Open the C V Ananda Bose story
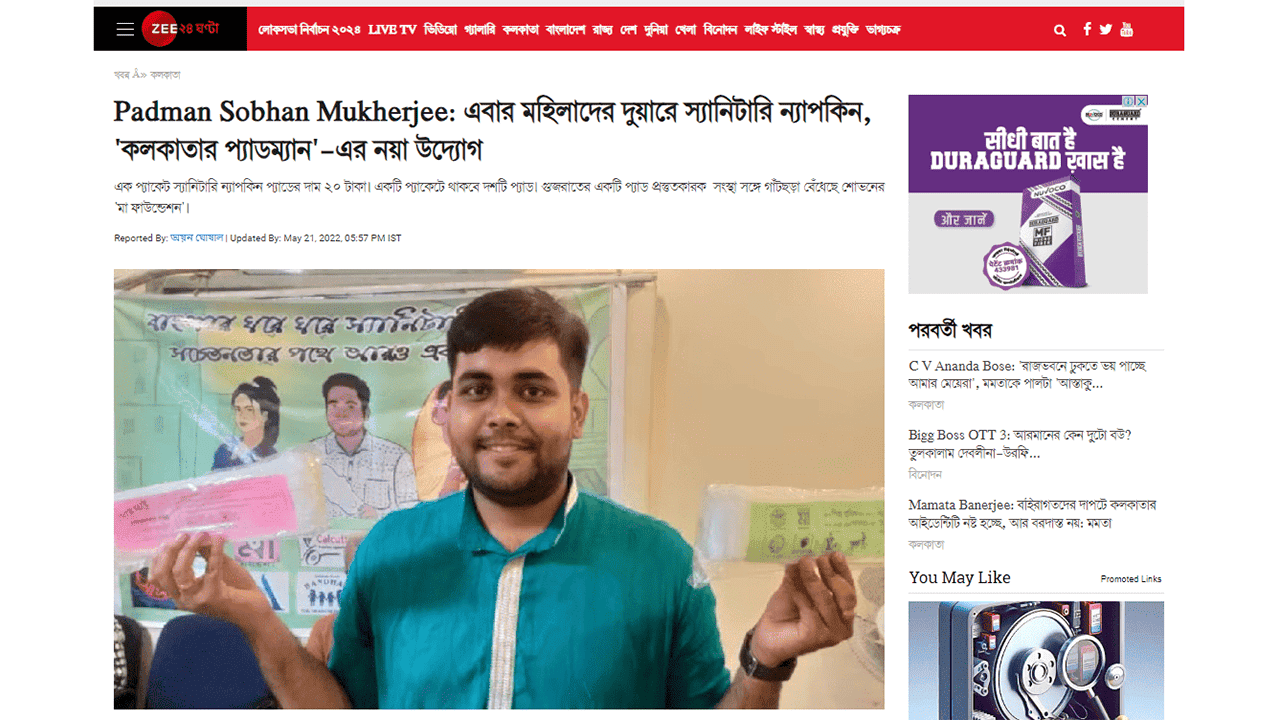Viewport: 1280px width, 720px height. (1028, 374)
